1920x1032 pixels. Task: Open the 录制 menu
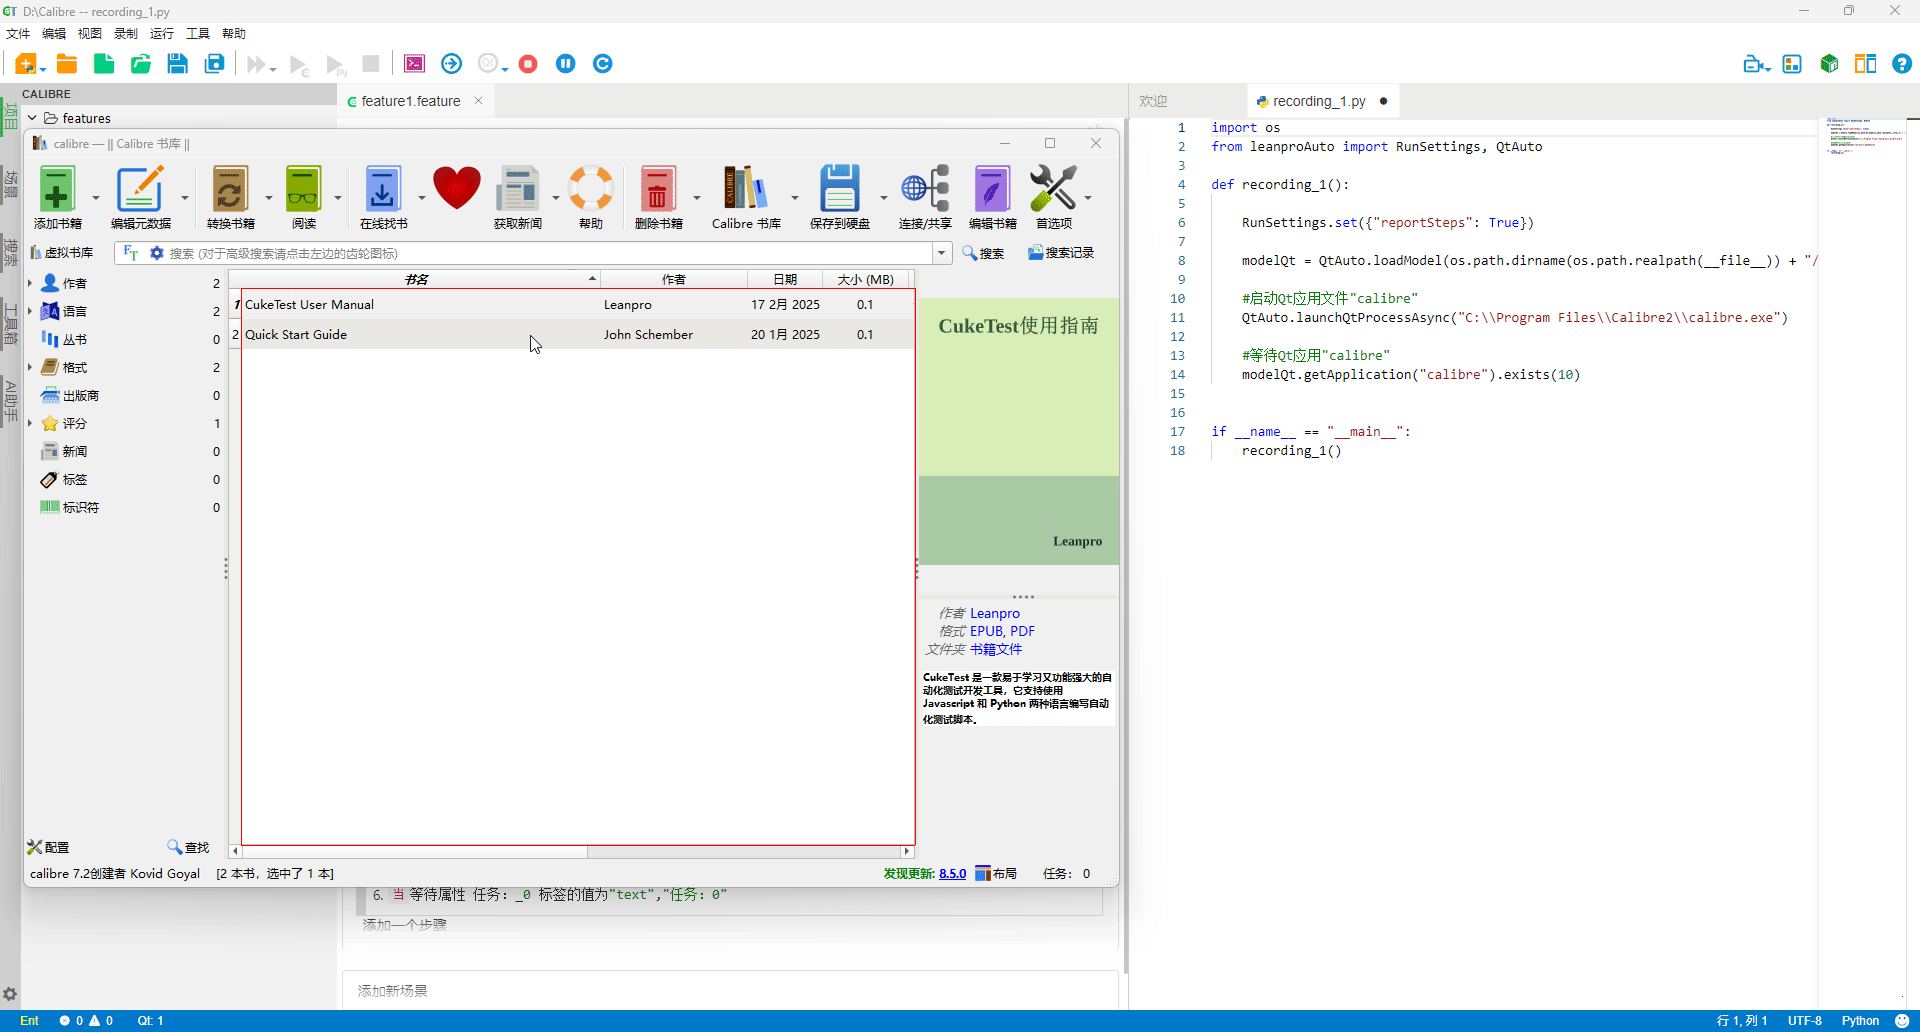(x=126, y=34)
